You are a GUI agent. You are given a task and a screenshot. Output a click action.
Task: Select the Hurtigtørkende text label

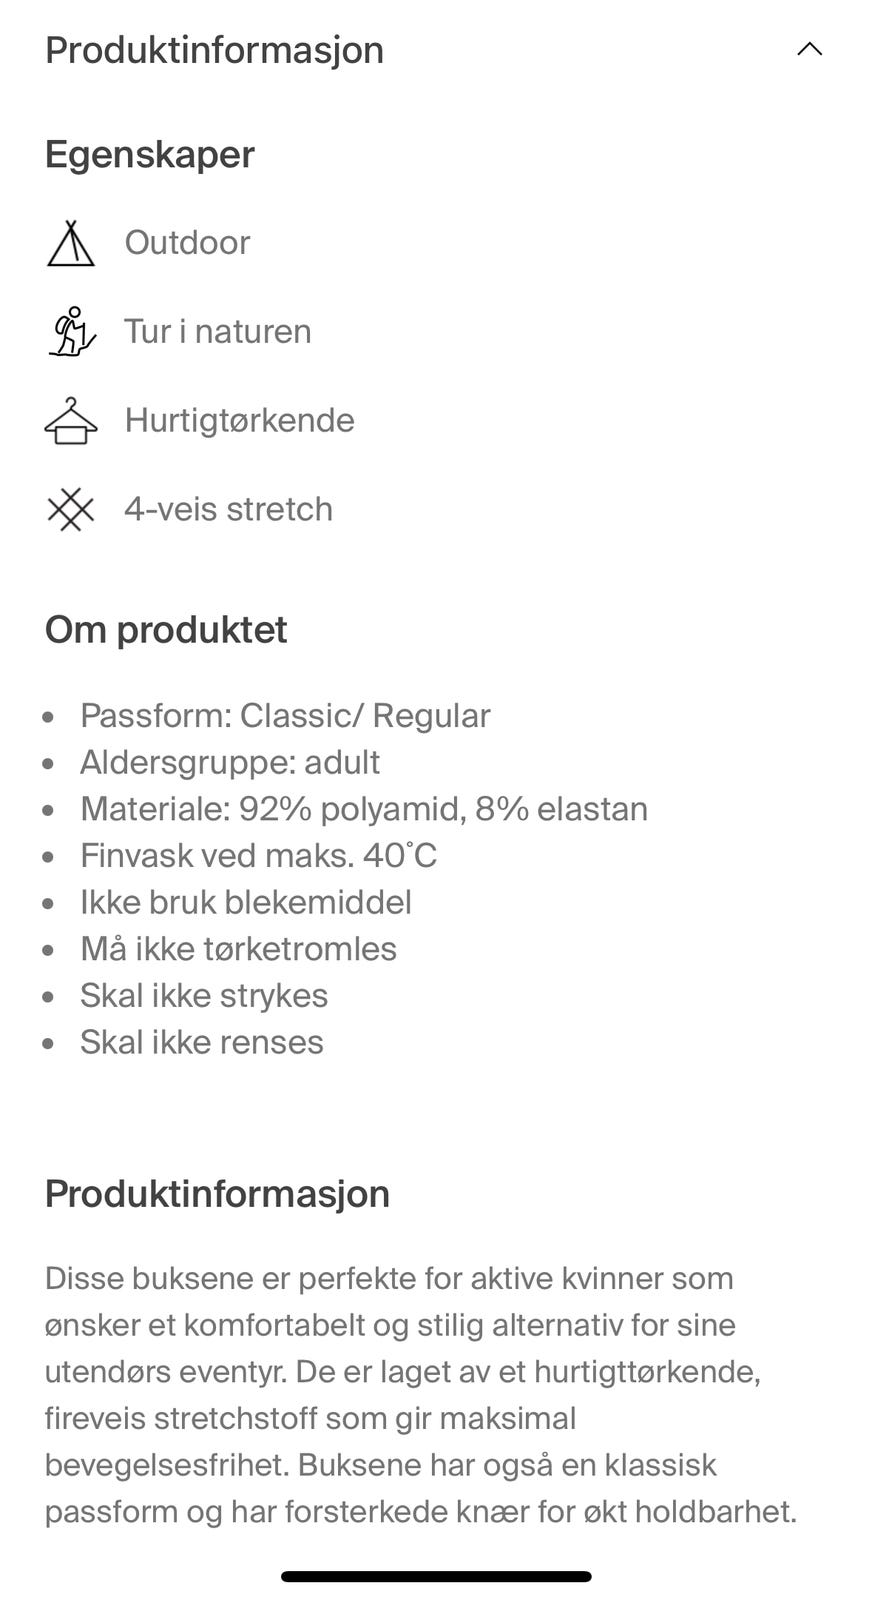tap(239, 420)
